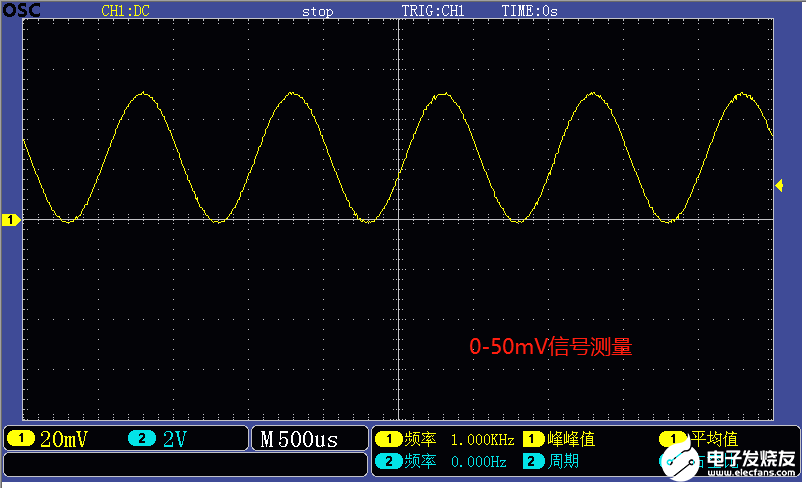
Task: Click the yellow trigger level arrow on right edge
Action: click(779, 186)
